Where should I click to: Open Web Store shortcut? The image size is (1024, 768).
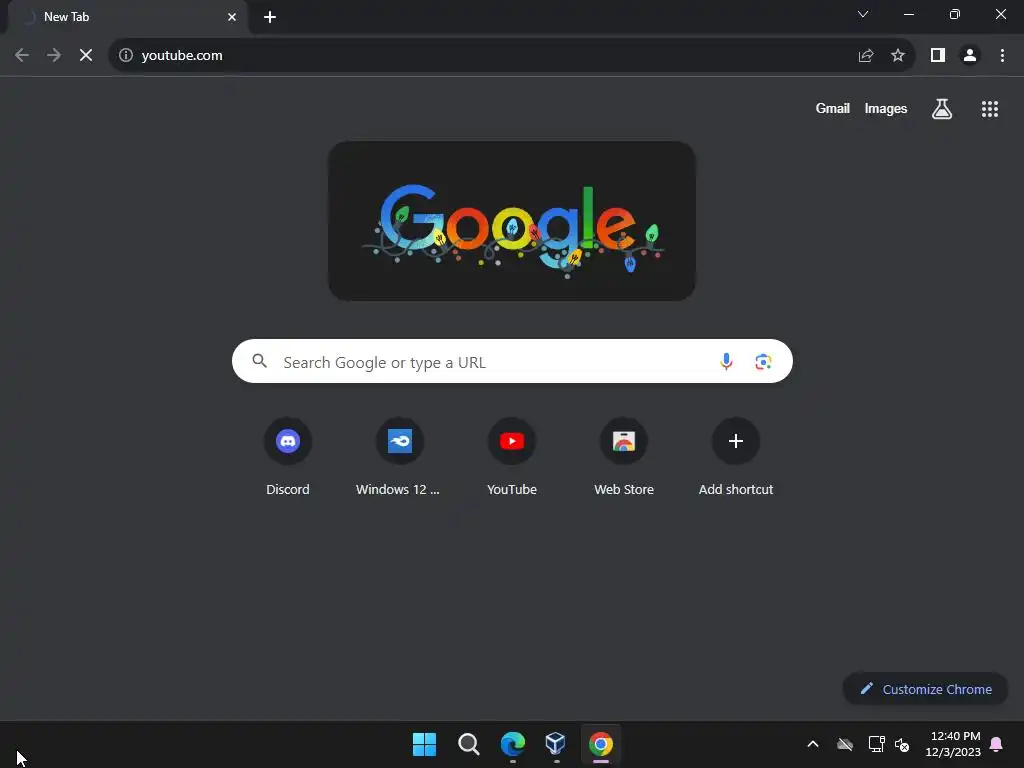(624, 457)
